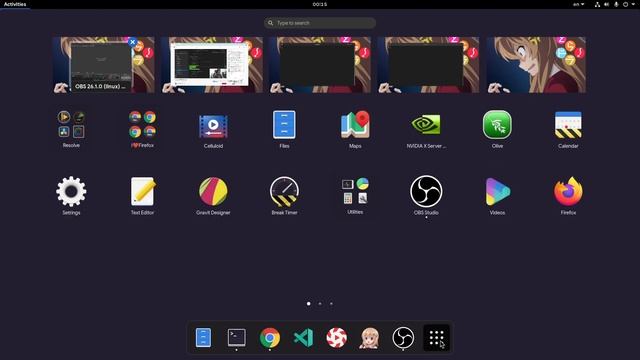Open NVIDIA X Server settings

coord(426,129)
